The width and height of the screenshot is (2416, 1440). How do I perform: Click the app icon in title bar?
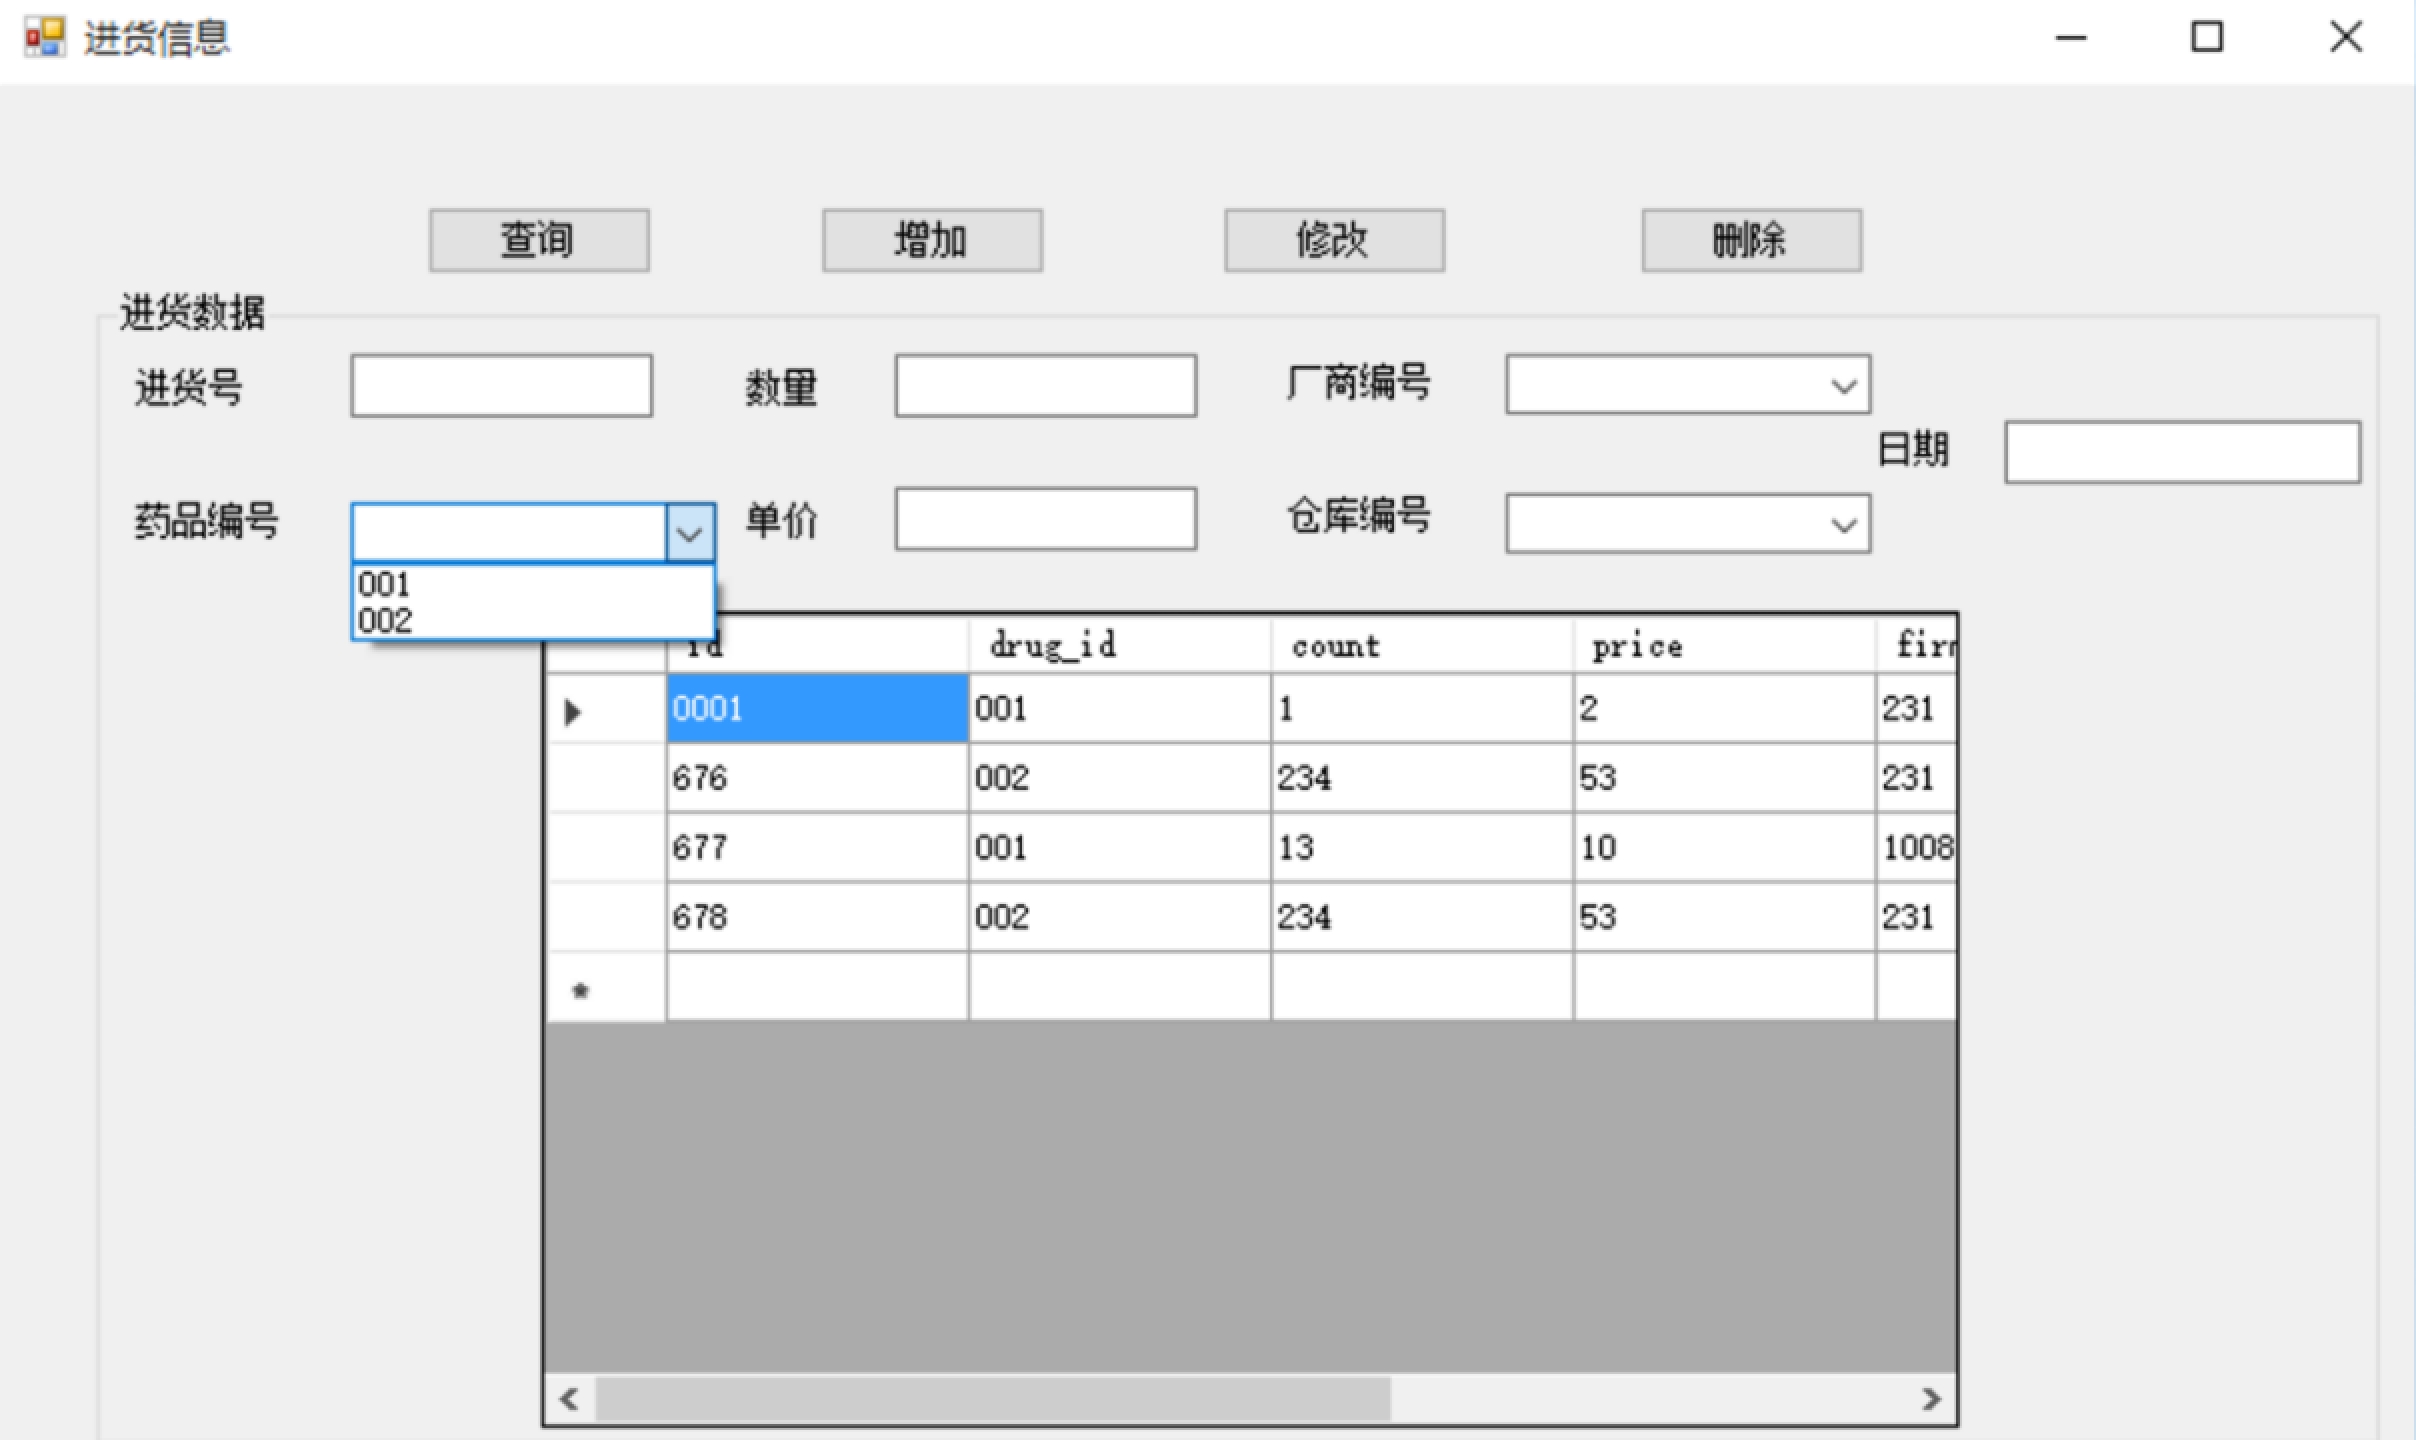tap(44, 37)
